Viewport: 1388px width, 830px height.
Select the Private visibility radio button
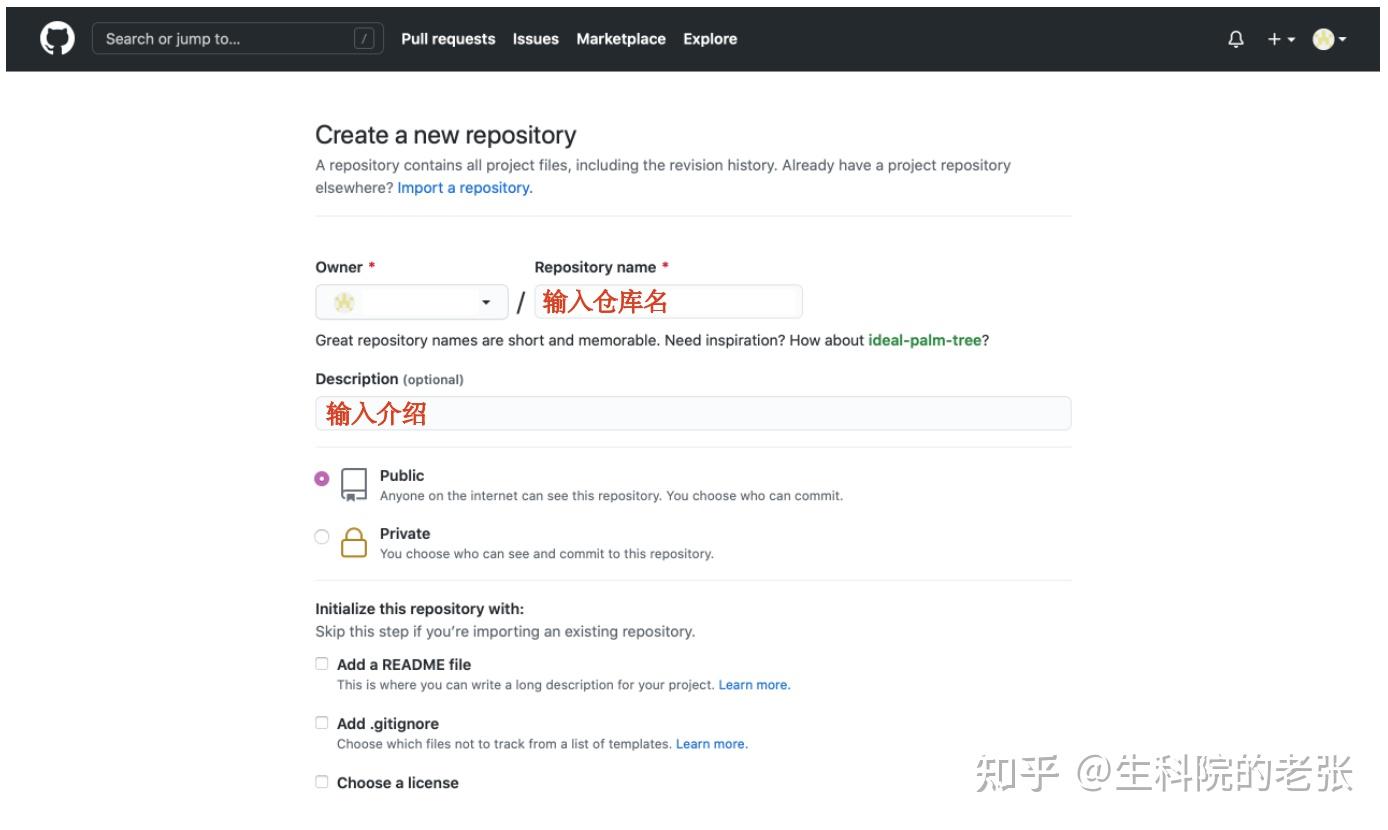coord(322,536)
